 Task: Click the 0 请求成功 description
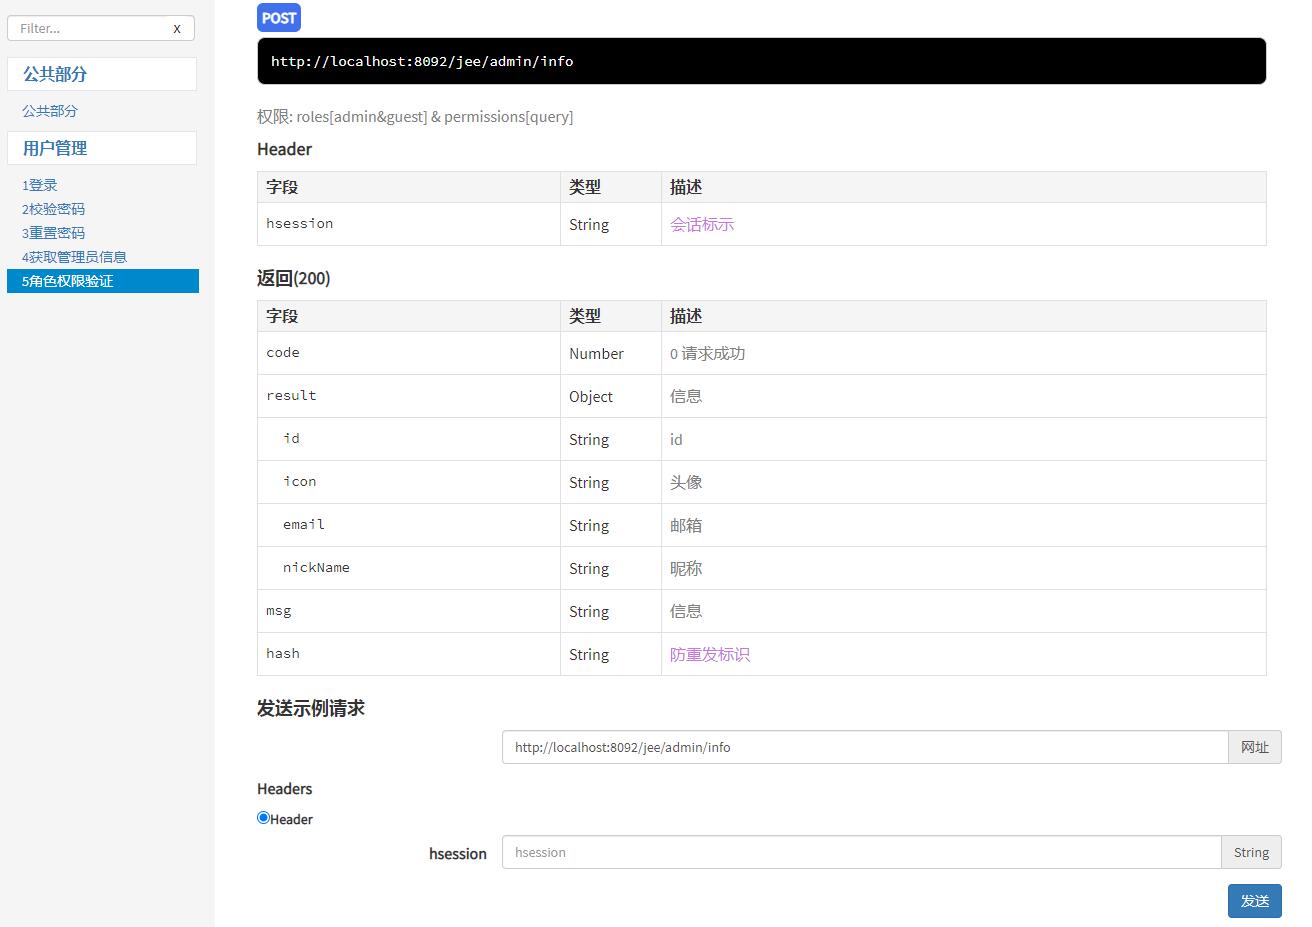708,354
